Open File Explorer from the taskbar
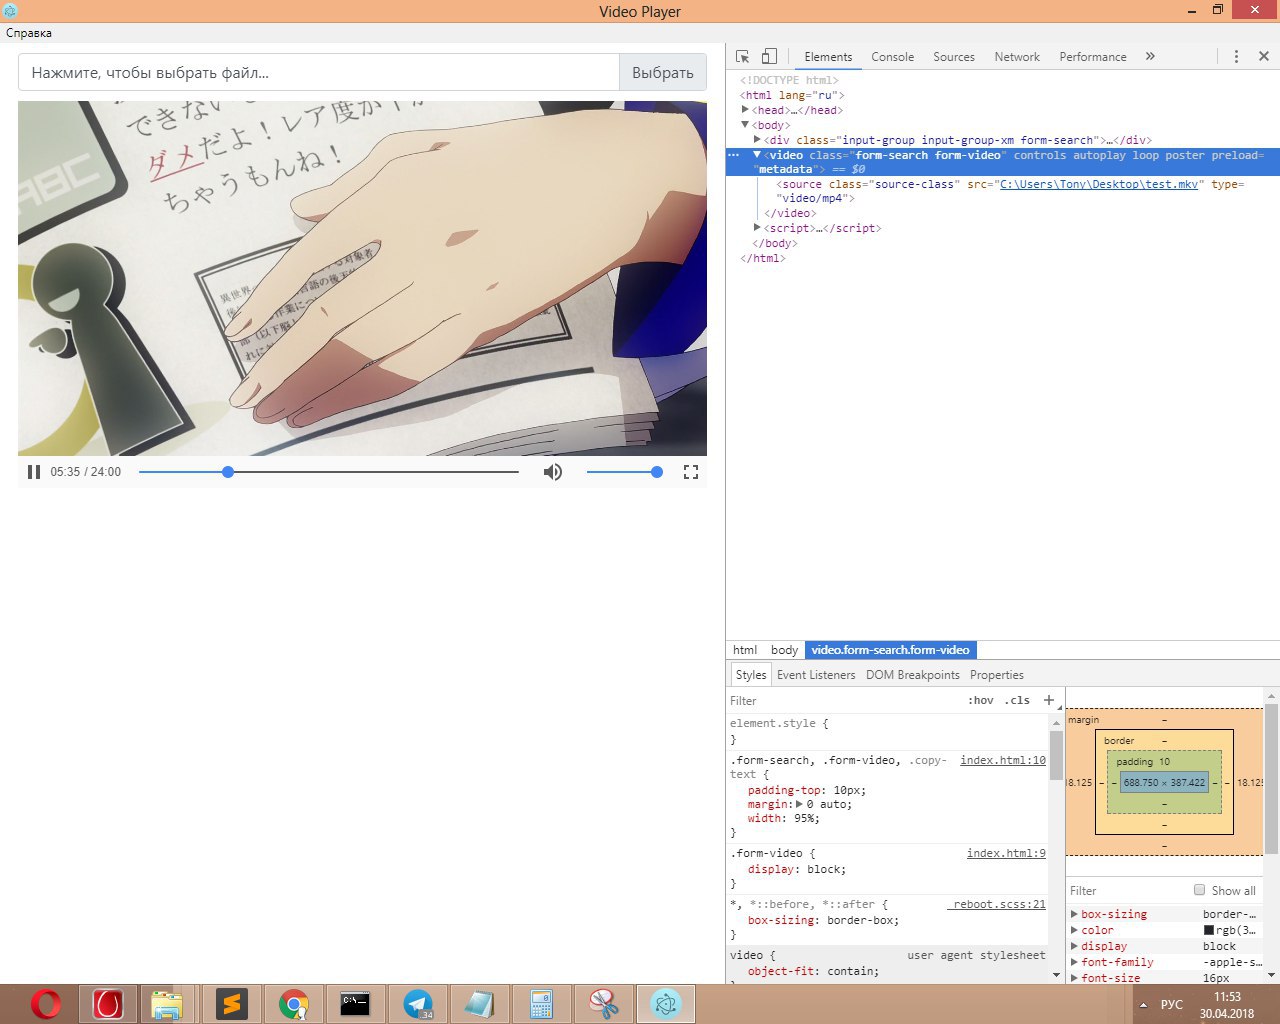Screen dimensions: 1280x1024 coord(167,1004)
